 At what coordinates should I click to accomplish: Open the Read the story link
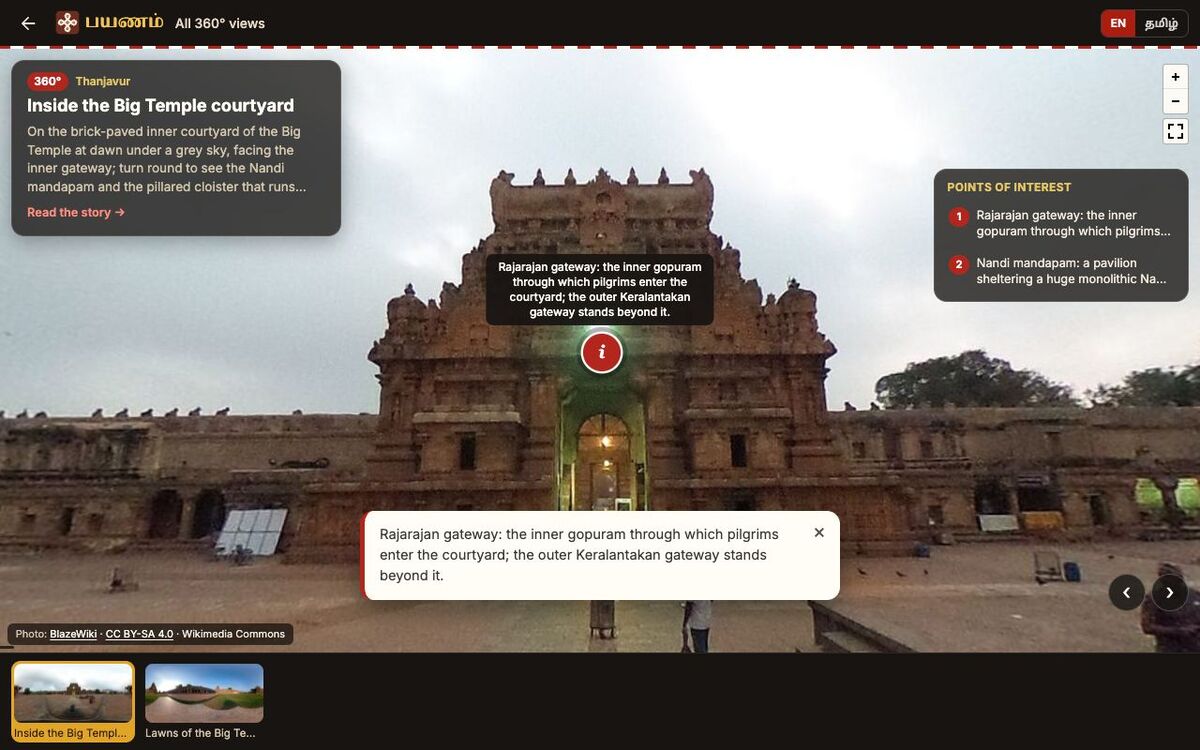(76, 212)
